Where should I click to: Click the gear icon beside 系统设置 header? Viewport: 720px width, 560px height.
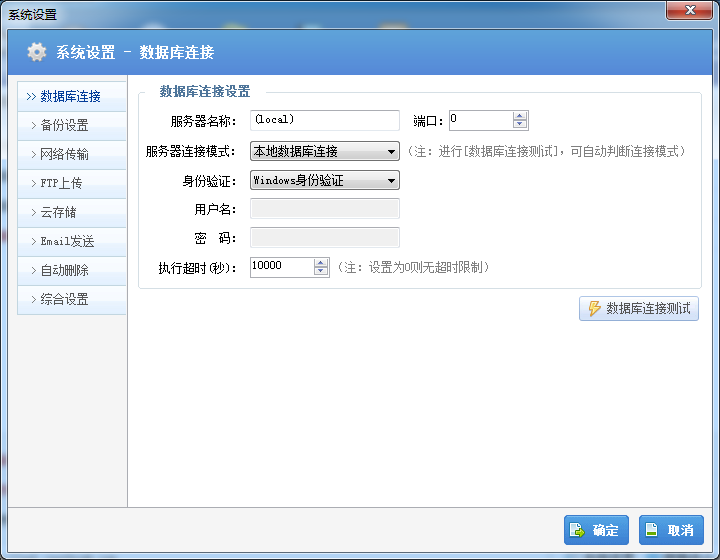point(37,52)
